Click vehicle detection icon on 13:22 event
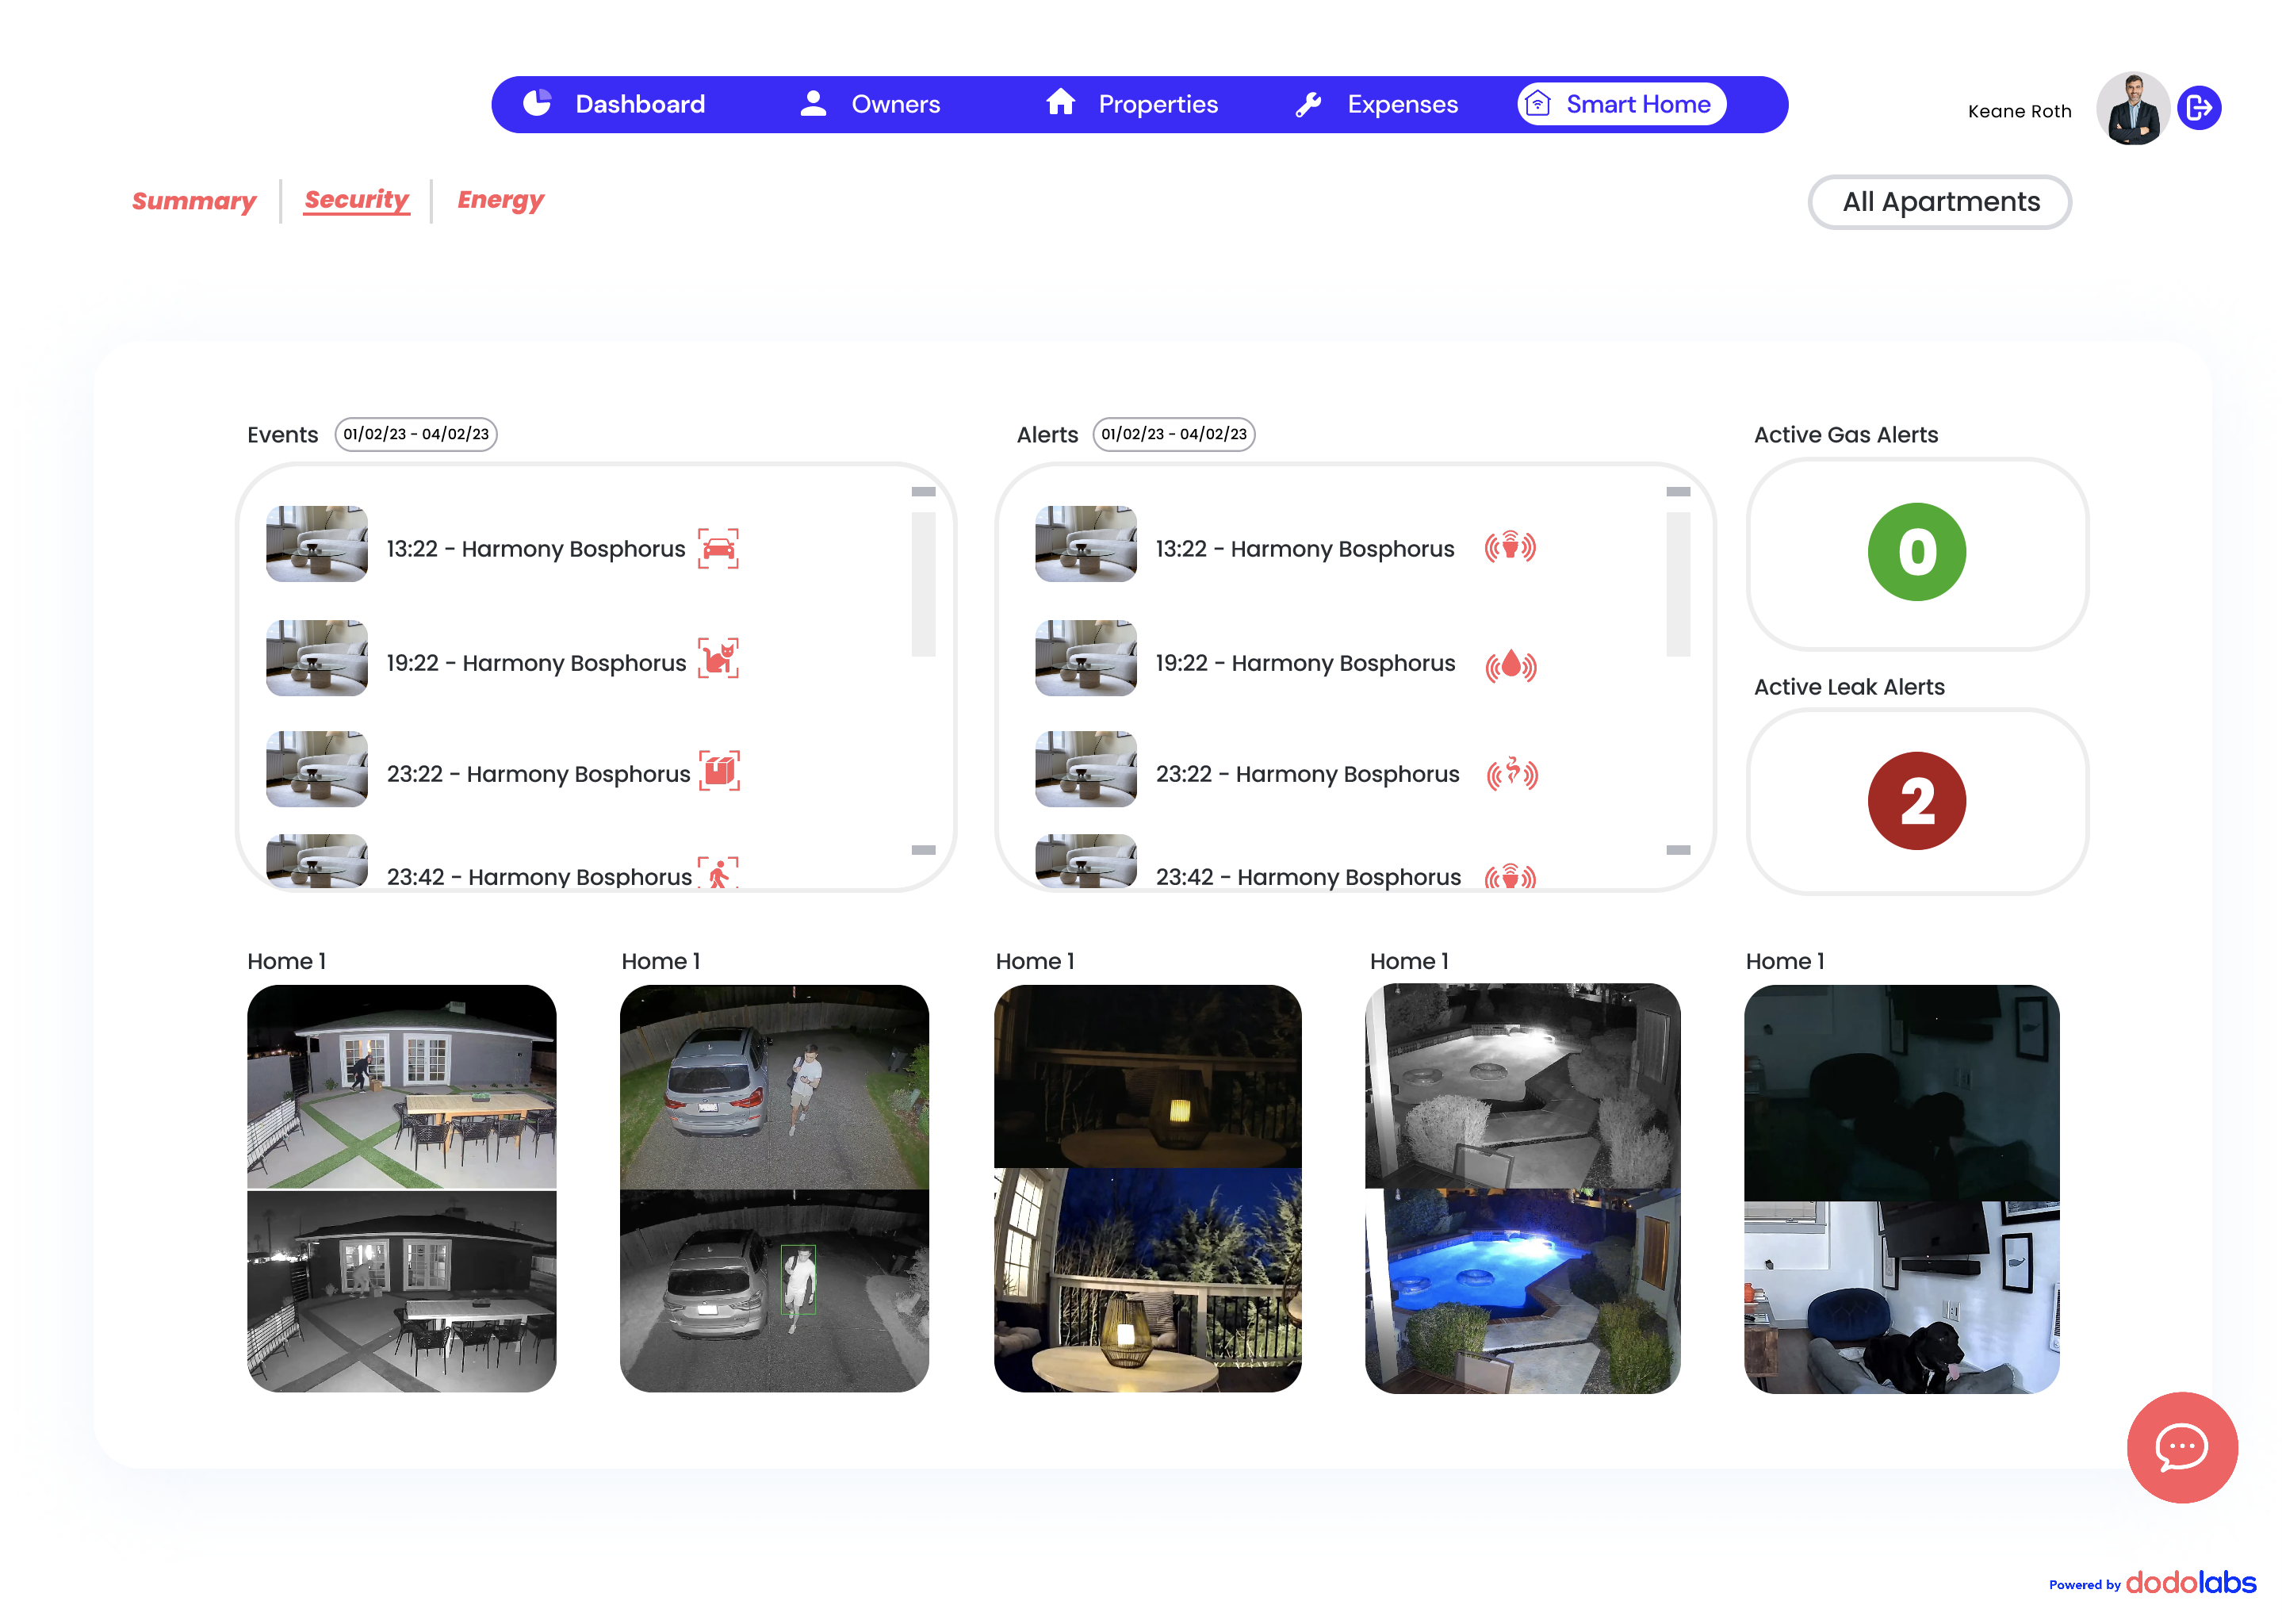The width and height of the screenshot is (2282, 1624). [x=717, y=548]
